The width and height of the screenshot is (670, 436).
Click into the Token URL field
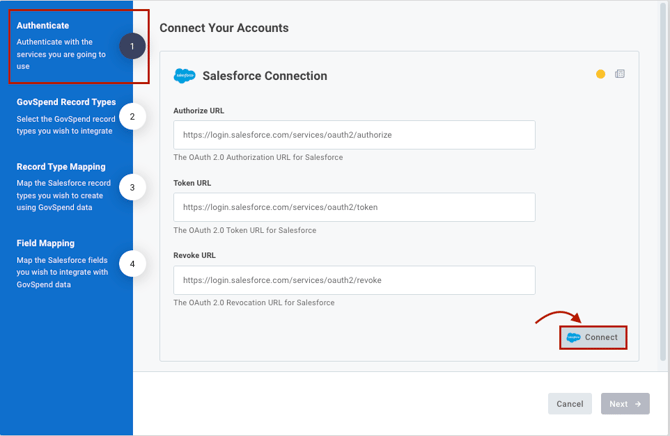point(354,207)
